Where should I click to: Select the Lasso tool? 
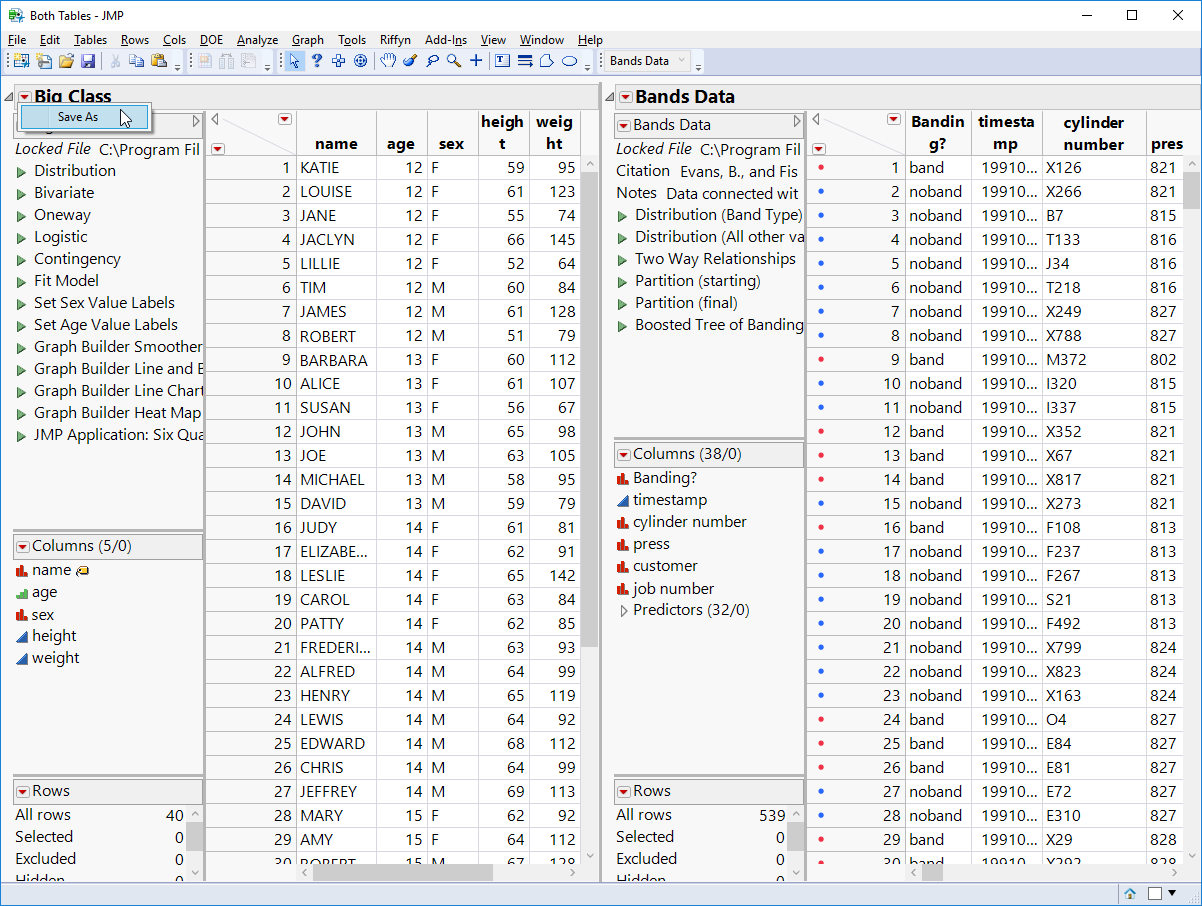(x=432, y=61)
